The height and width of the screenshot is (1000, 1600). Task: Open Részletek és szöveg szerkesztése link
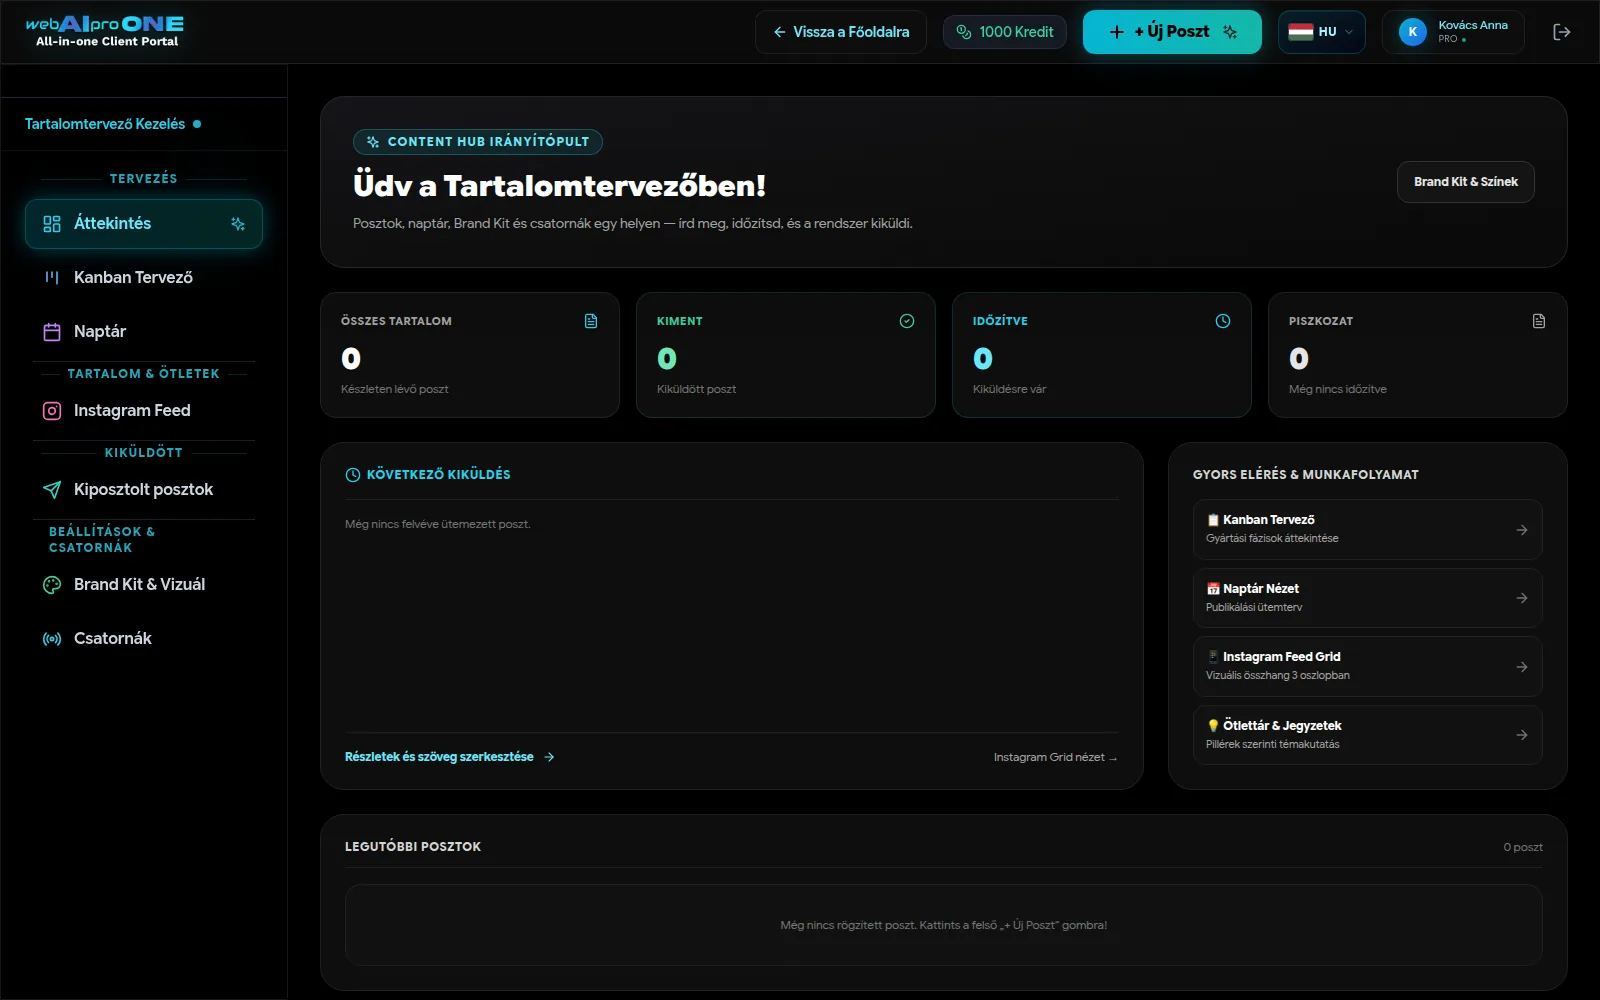click(x=450, y=757)
